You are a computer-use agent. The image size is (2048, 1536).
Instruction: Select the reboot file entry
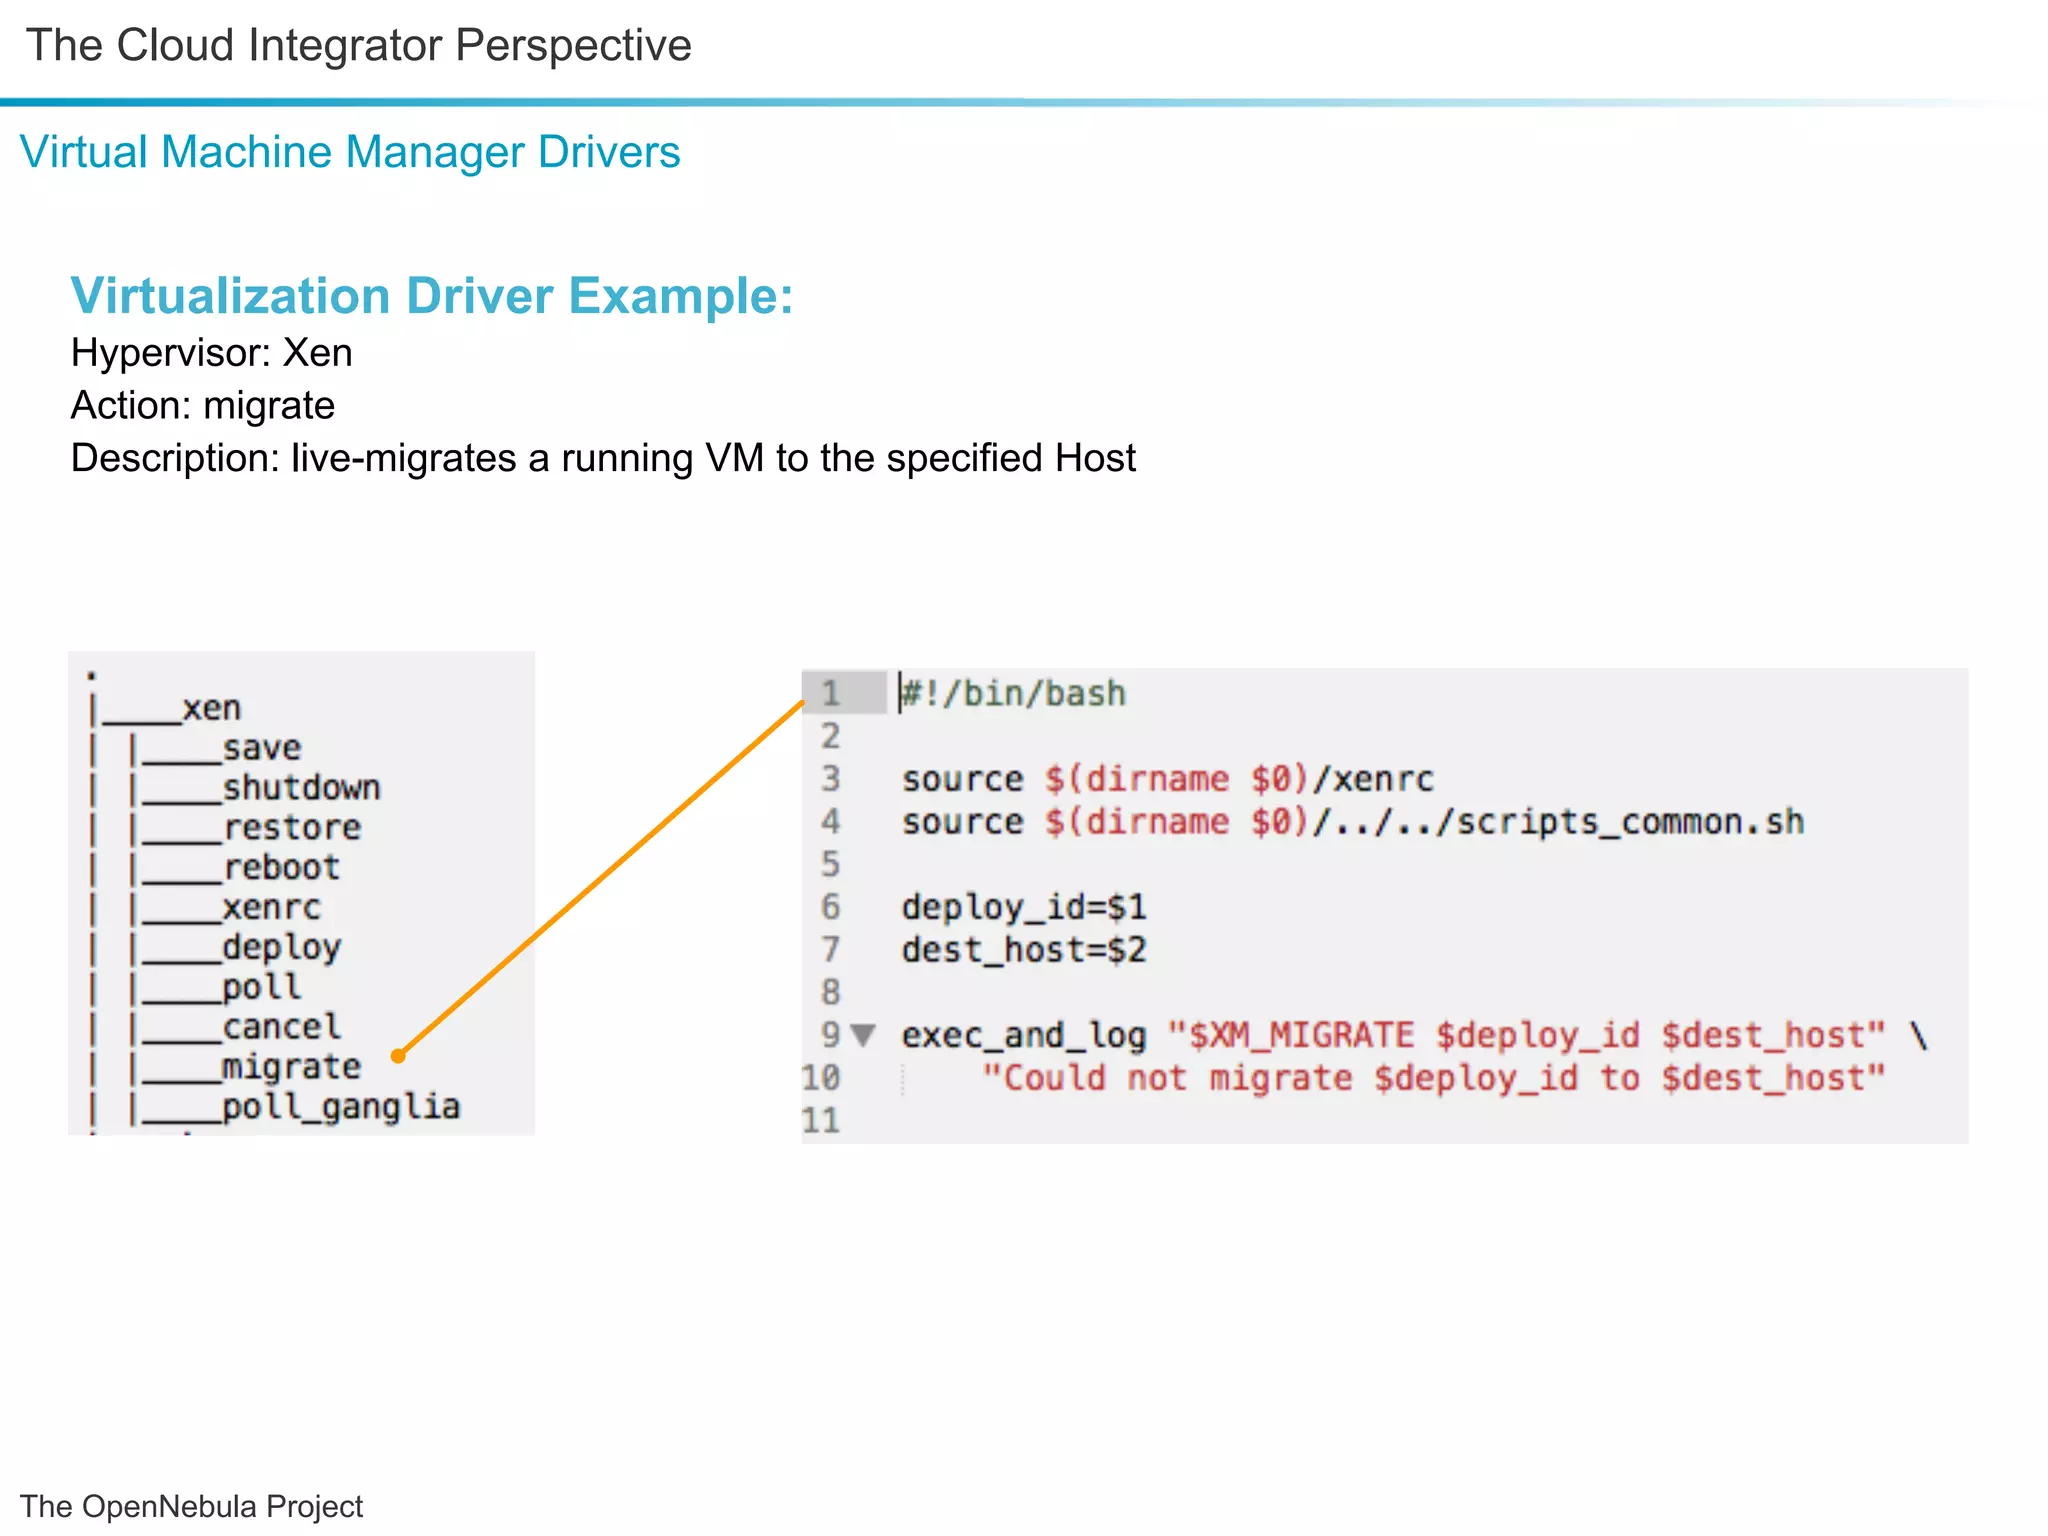click(x=281, y=868)
